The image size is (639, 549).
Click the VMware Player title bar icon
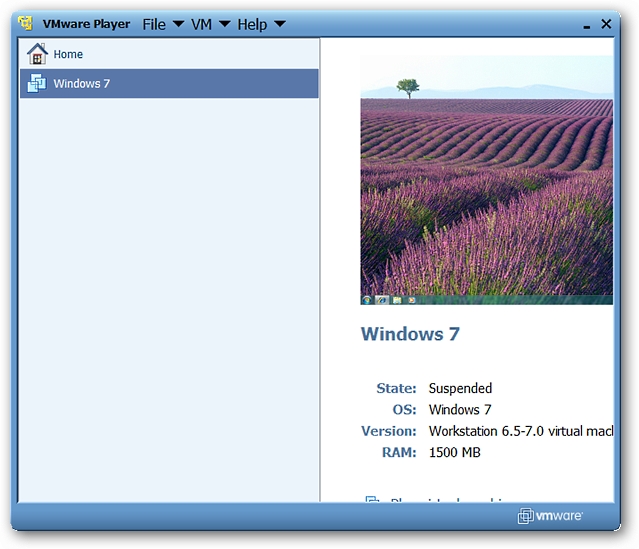25,23
